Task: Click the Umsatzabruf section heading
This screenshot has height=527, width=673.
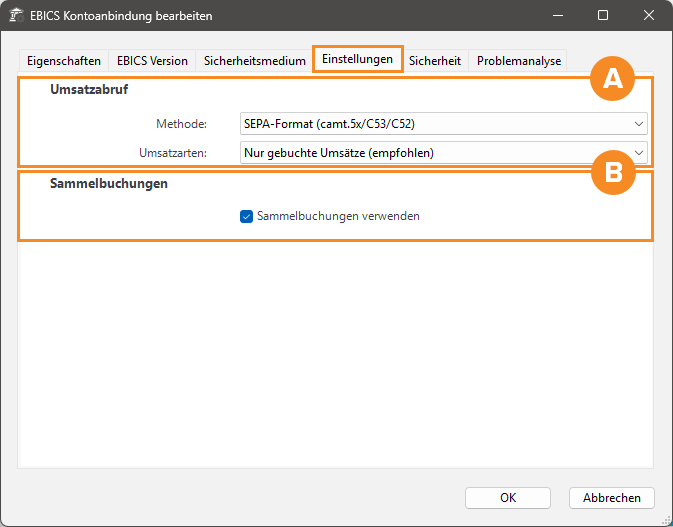Action: (x=89, y=90)
